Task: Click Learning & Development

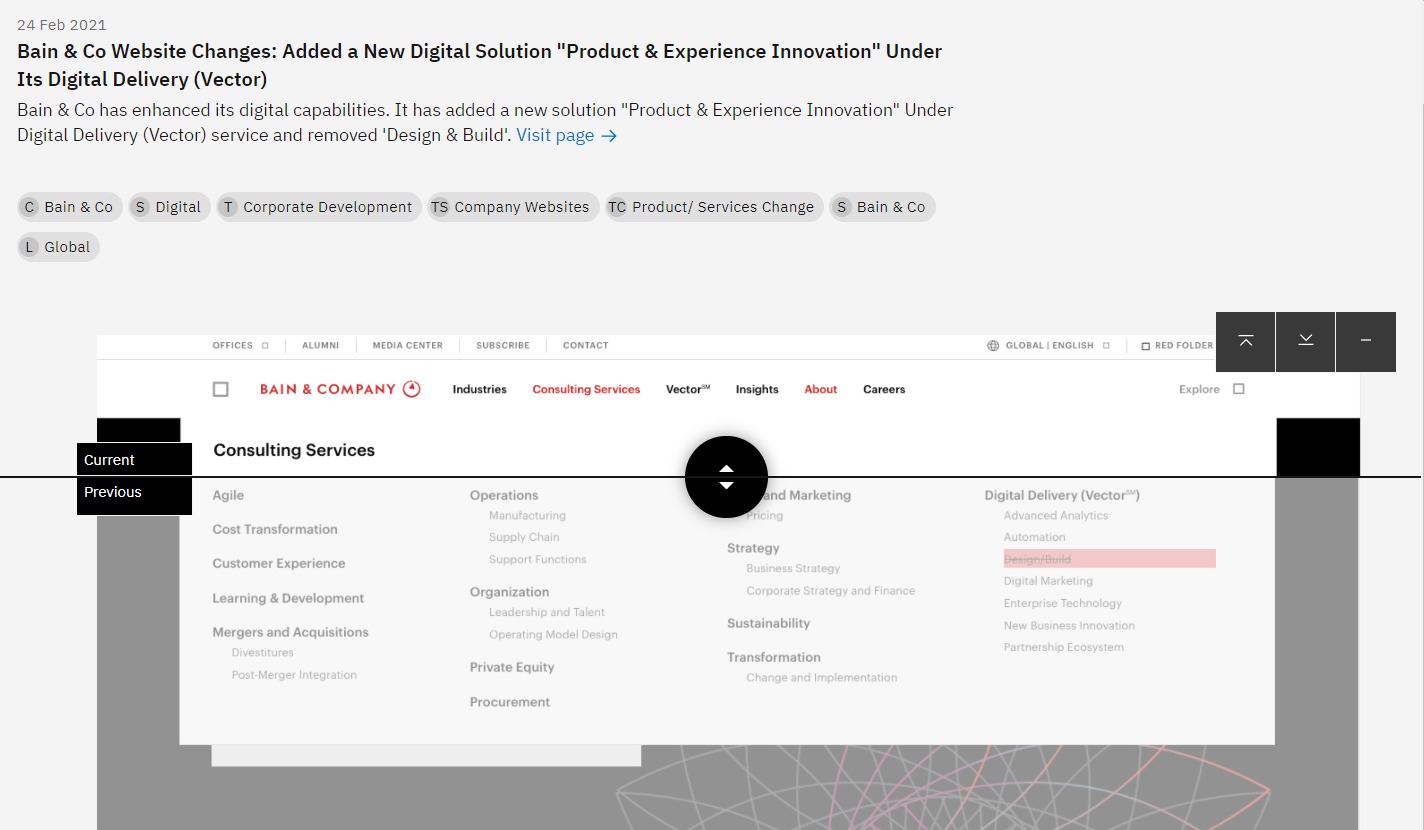Action: 288,598
